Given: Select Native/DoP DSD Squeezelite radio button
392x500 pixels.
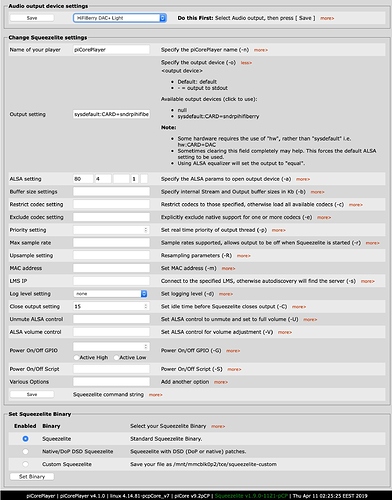Looking at the screenshot, I should click(25, 452).
